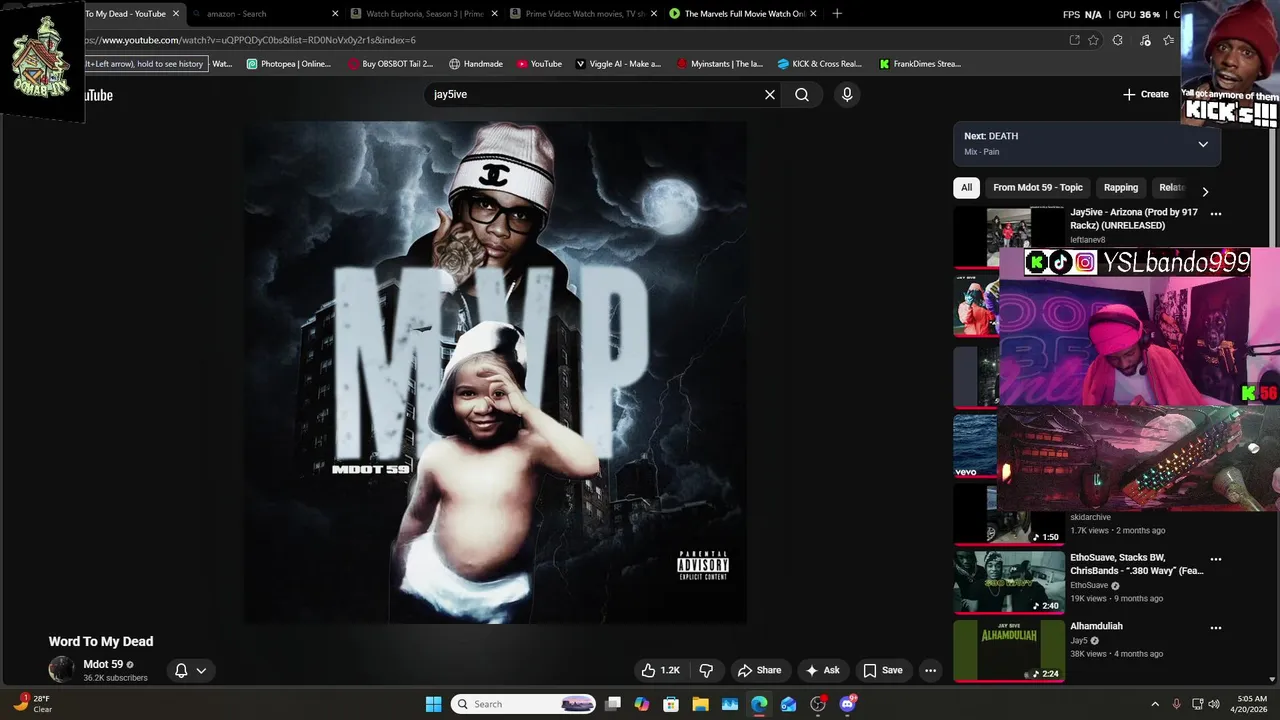Open more actions menu beside Save
Screen dimensions: 1280x720
pyautogui.click(x=930, y=670)
